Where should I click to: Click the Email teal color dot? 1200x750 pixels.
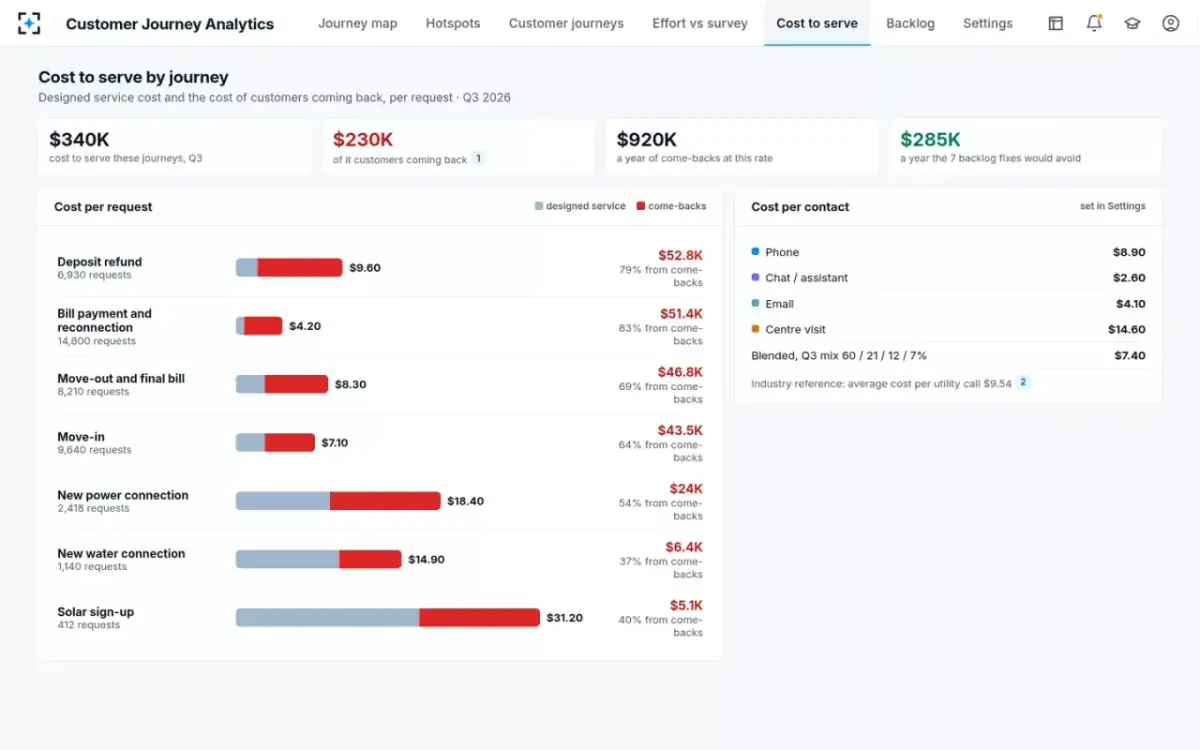point(755,303)
